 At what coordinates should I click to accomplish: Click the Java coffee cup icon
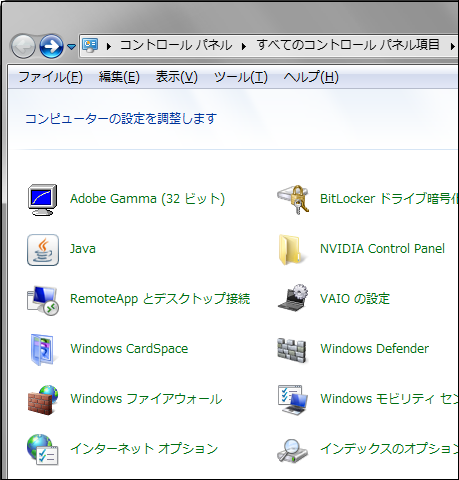pos(43,250)
